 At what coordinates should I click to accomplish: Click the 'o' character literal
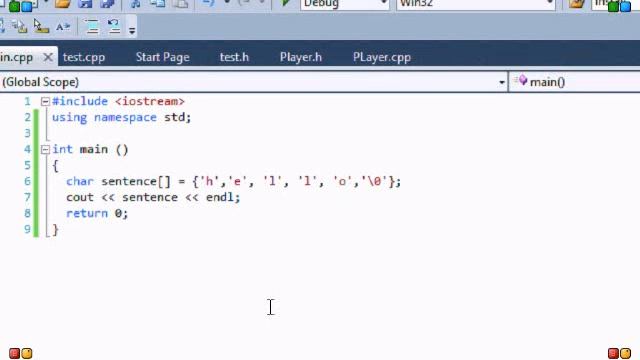point(342,181)
